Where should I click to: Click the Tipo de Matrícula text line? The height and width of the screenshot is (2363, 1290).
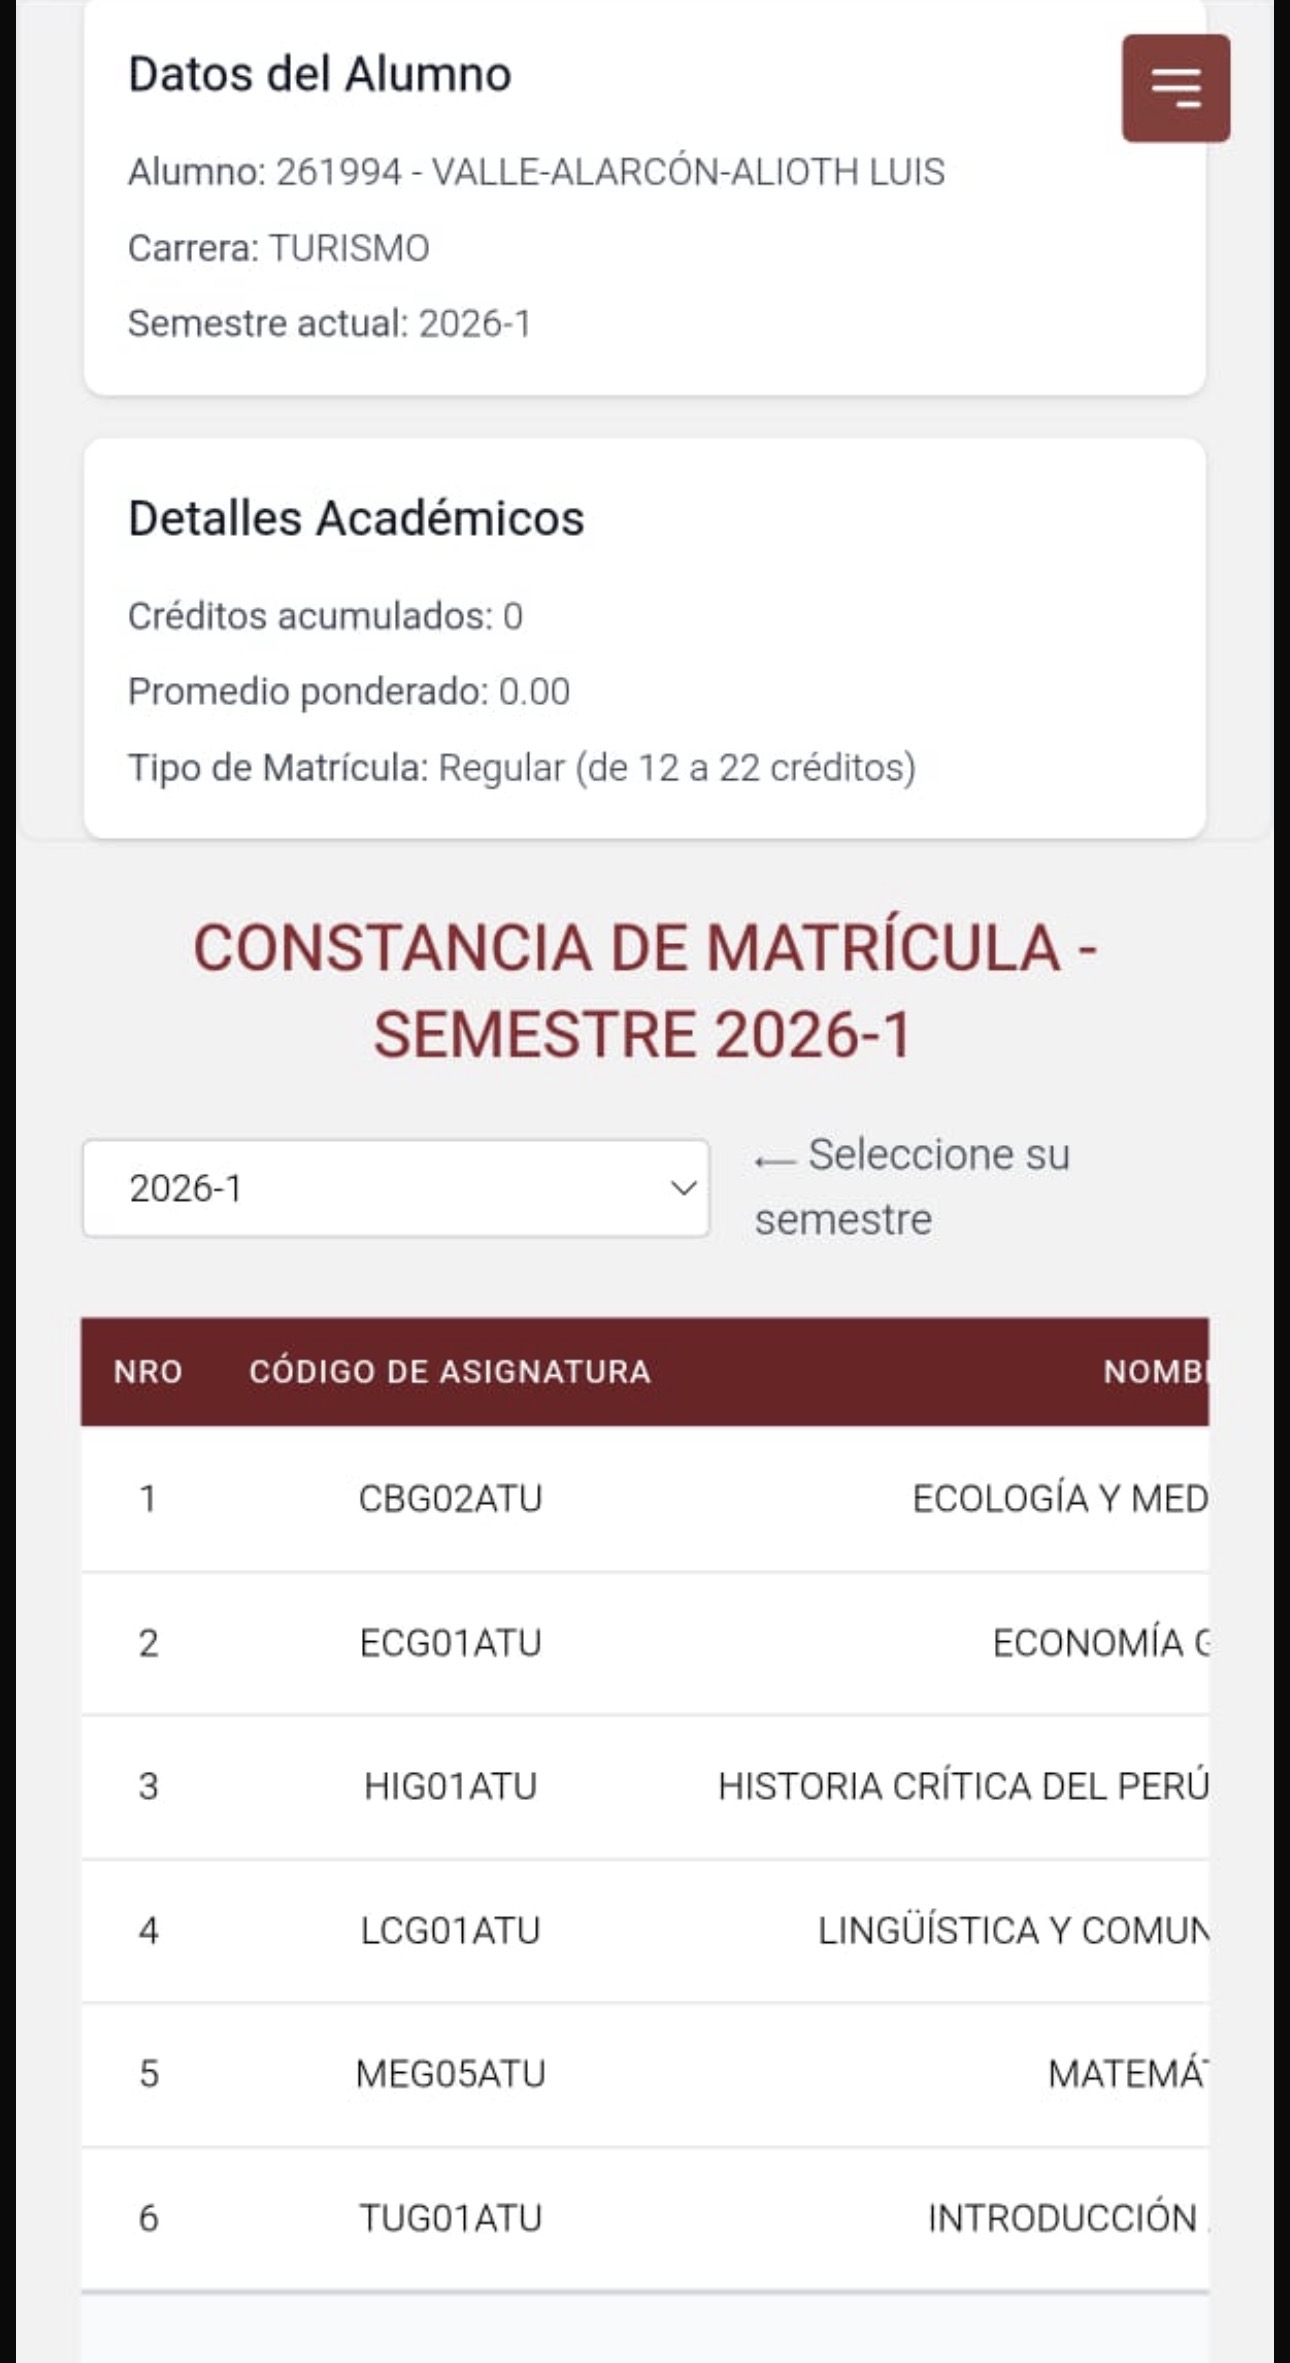click(x=522, y=768)
